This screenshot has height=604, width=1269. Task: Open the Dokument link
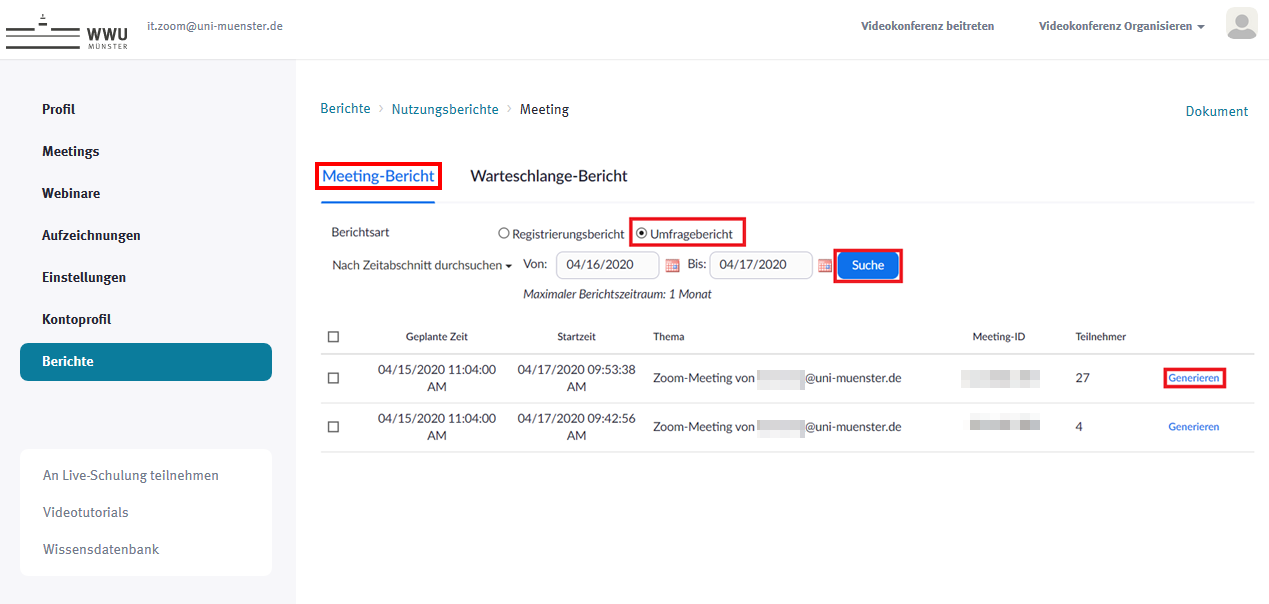point(1216,111)
